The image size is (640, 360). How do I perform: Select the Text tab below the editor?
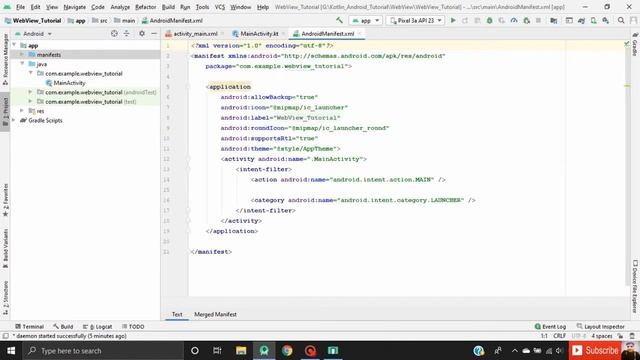177,314
